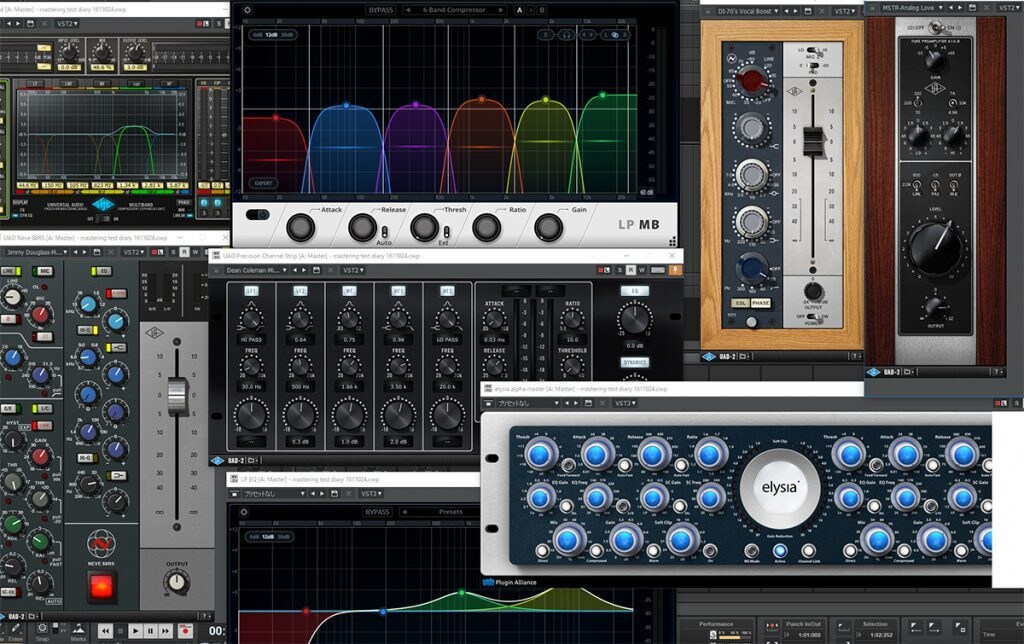Select the Marks tool icon

click(x=78, y=630)
